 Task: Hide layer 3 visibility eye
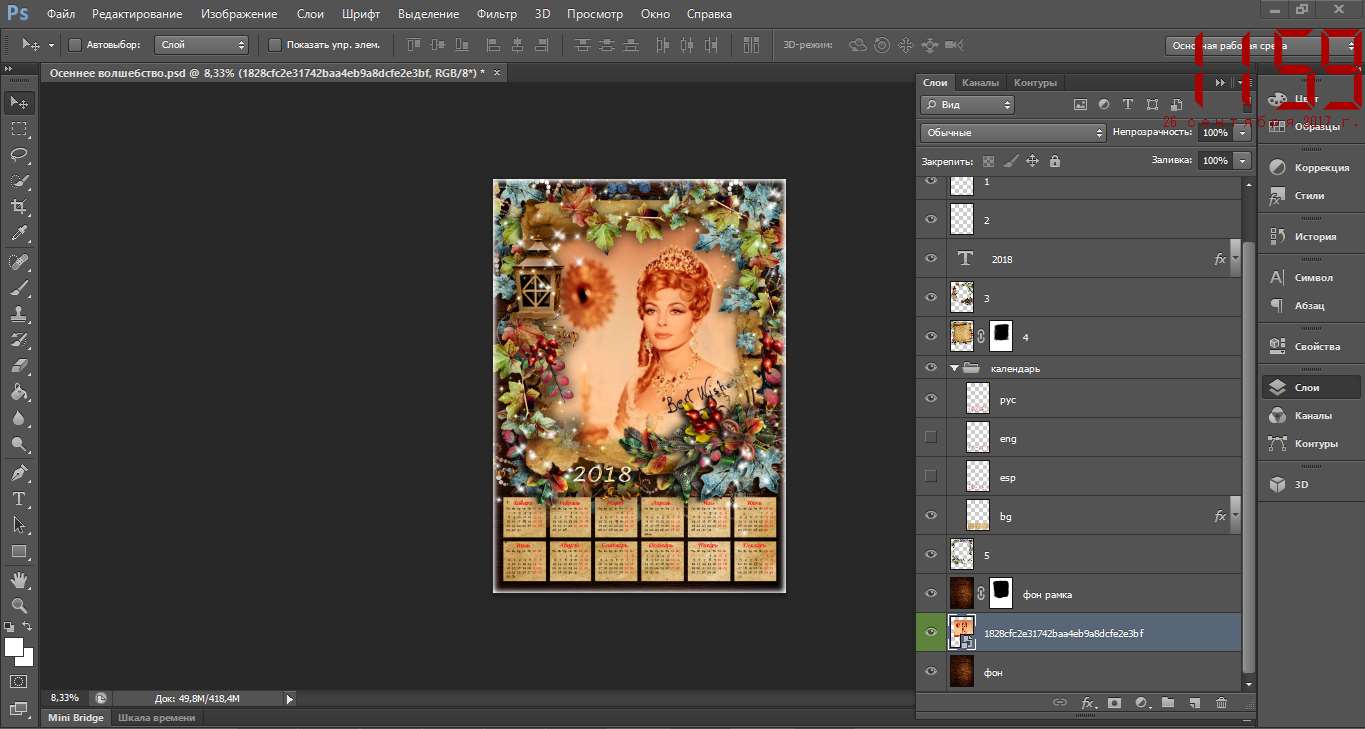[931, 297]
